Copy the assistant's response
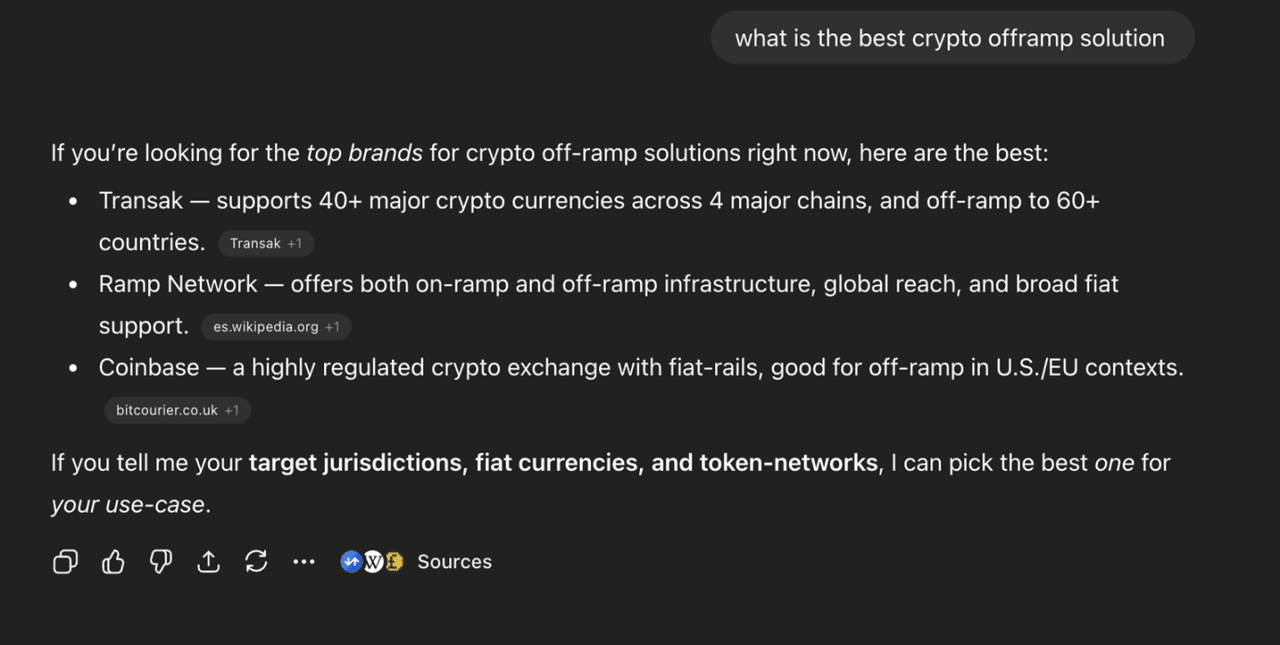The height and width of the screenshot is (645, 1280). point(65,562)
